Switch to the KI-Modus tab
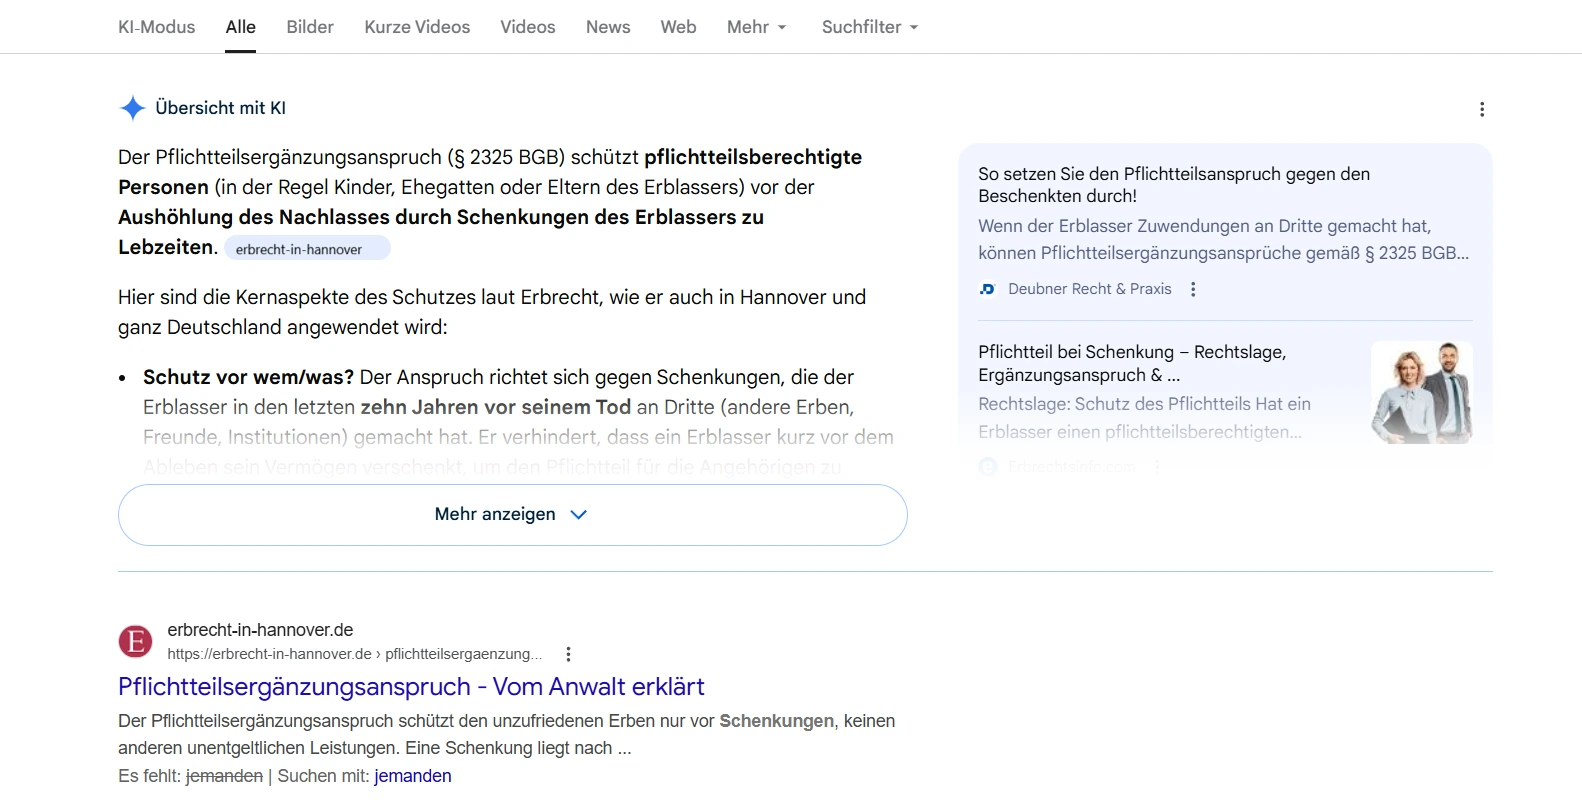The image size is (1582, 812). (156, 27)
